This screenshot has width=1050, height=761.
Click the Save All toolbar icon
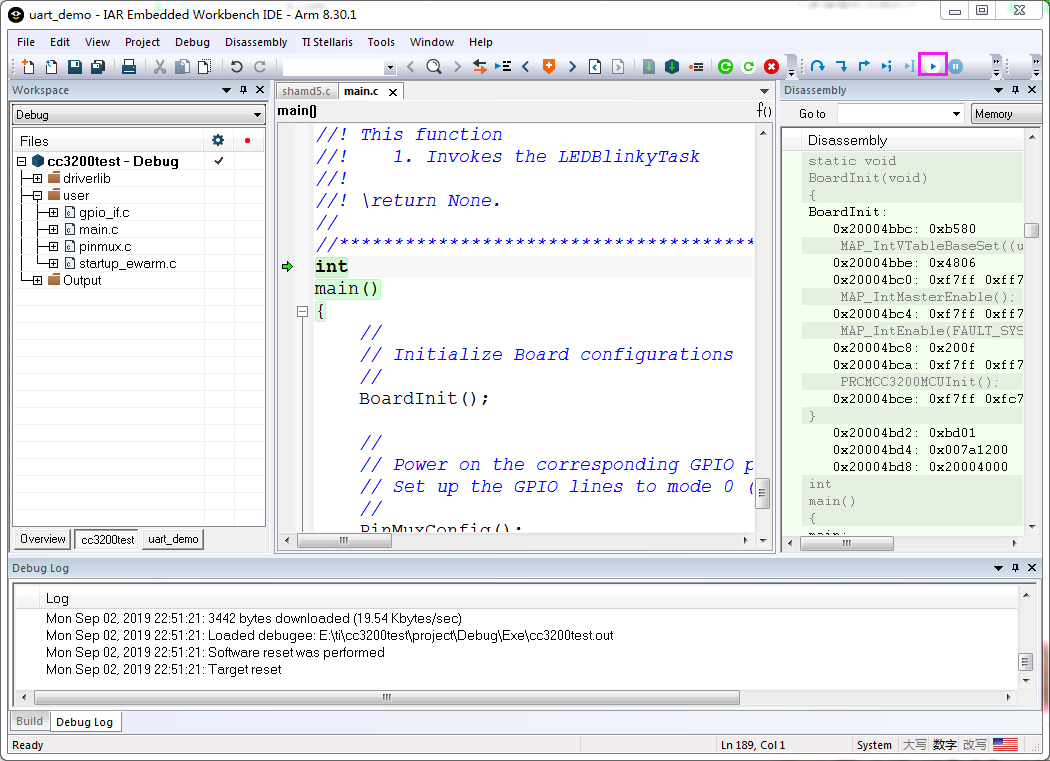coord(98,66)
